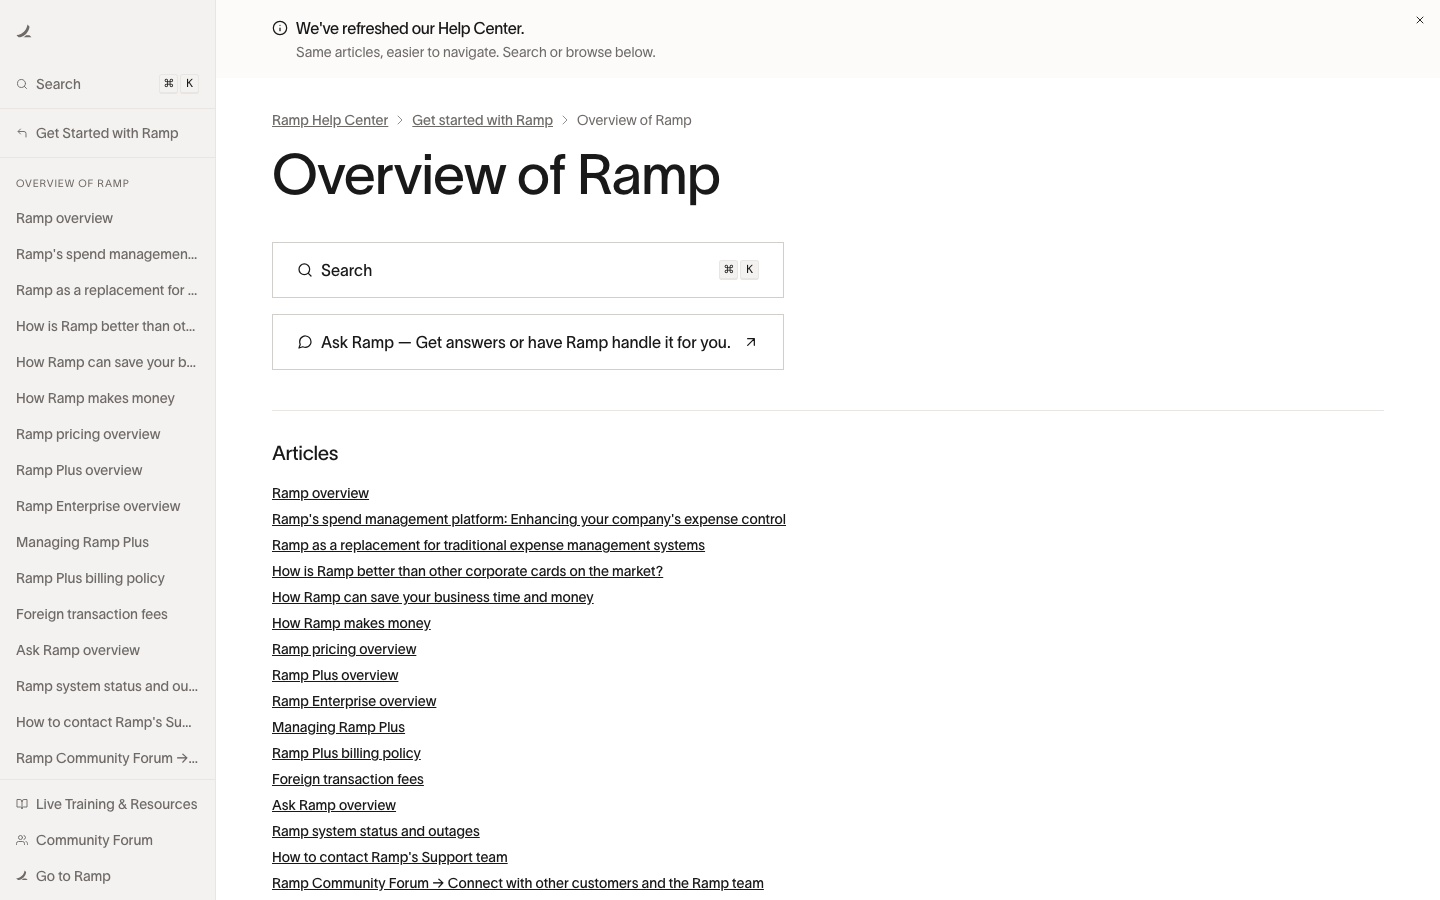Viewport: 1440px width, 900px height.
Task: Click the main page Search field
Action: [528, 270]
